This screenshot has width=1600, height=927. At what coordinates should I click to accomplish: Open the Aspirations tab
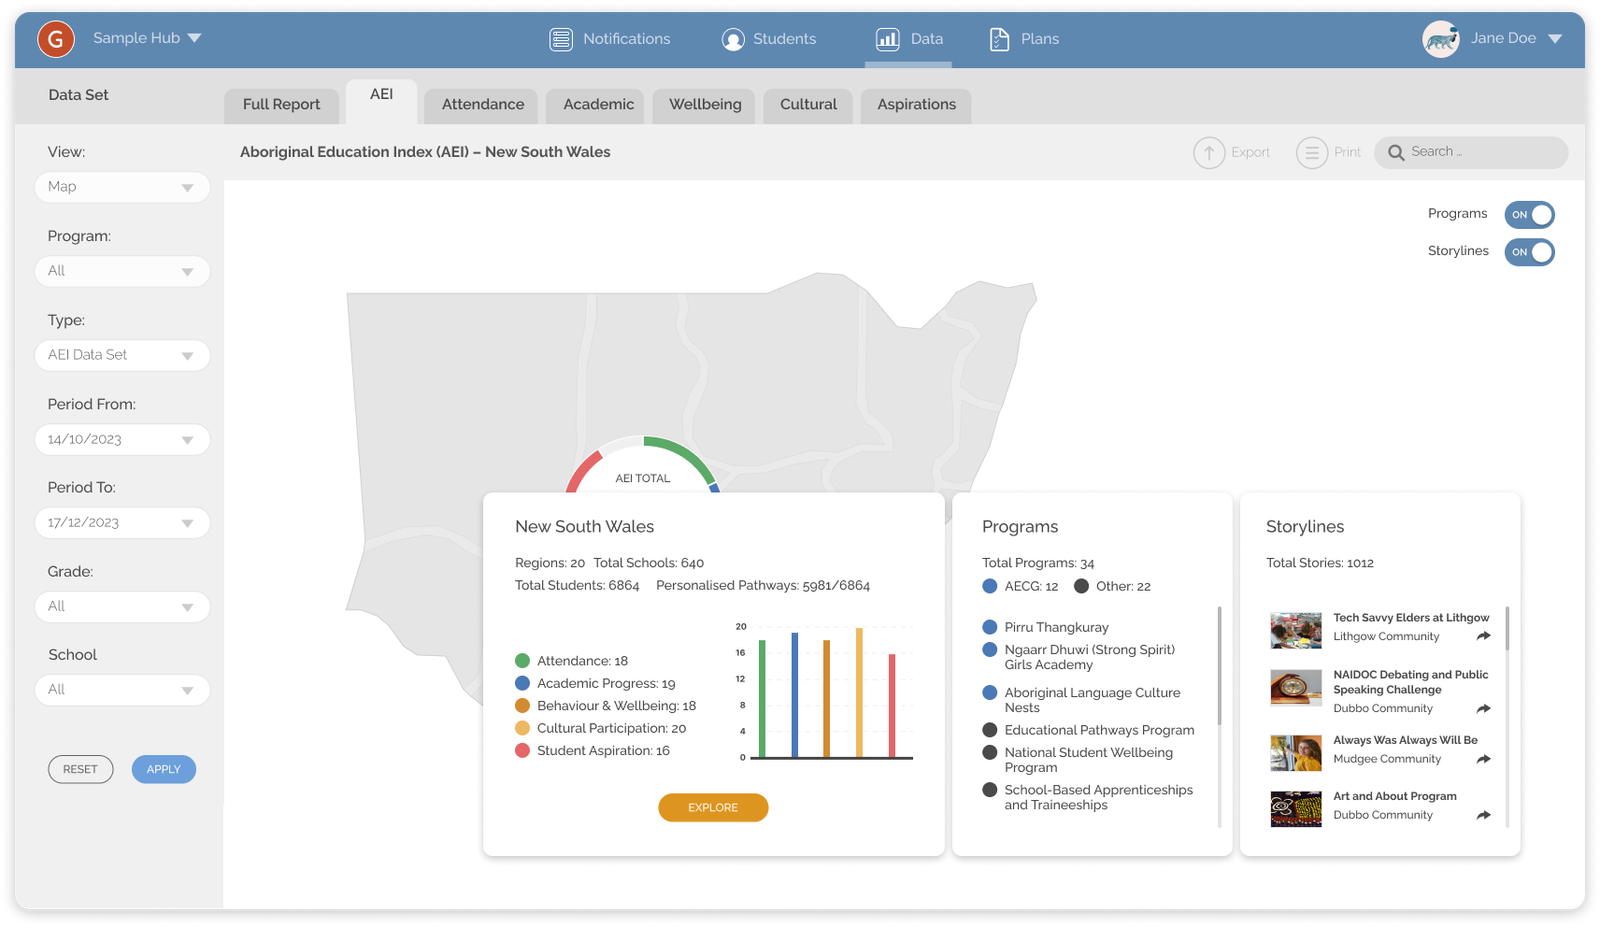[915, 104]
